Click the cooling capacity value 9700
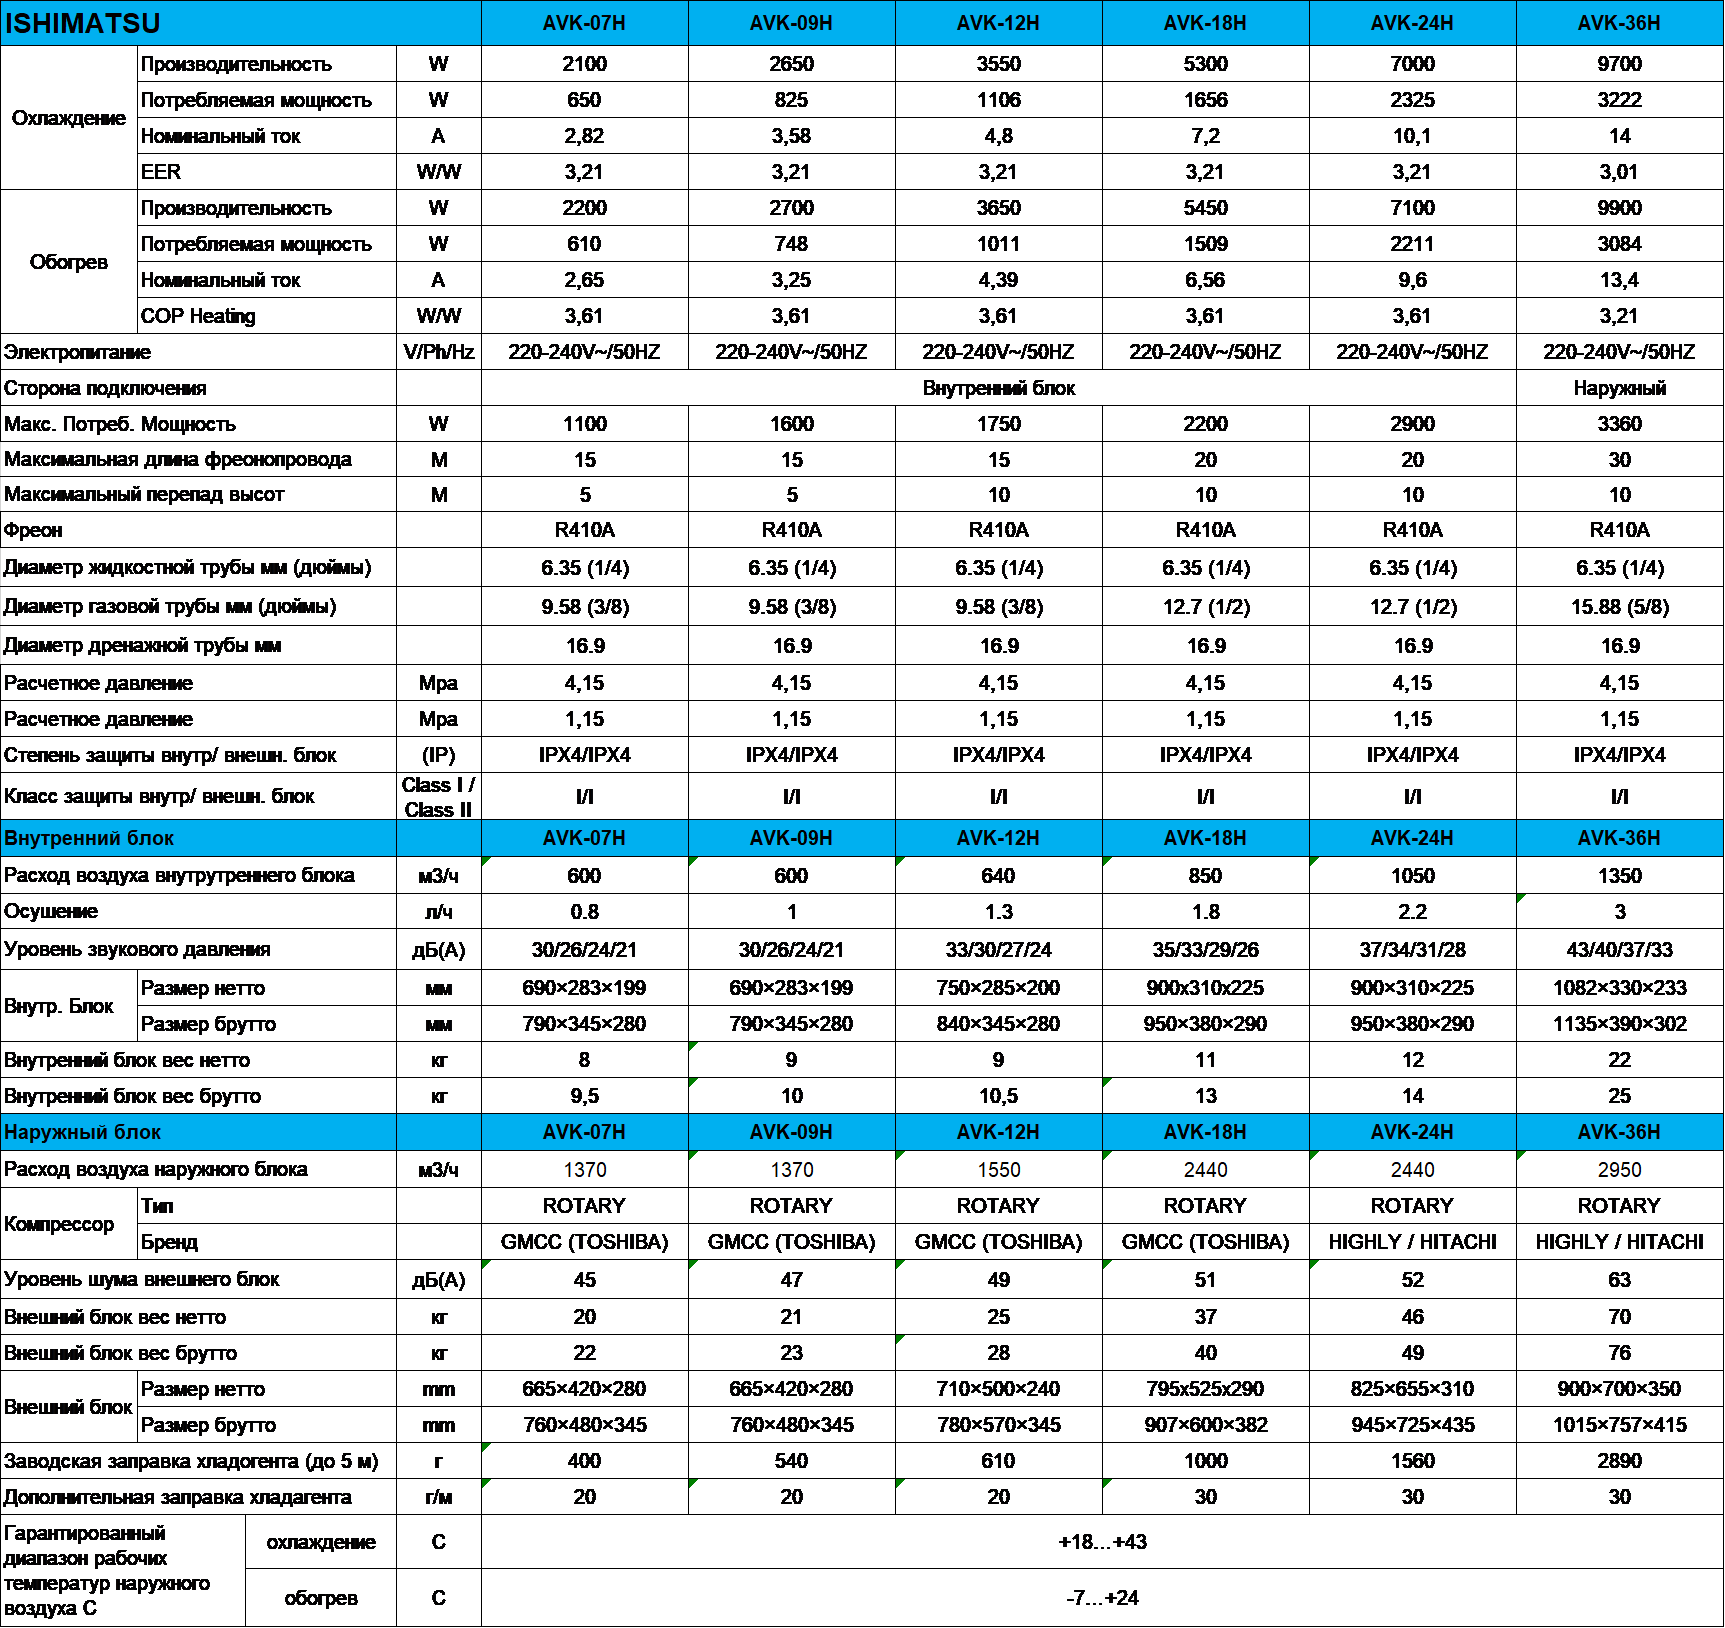 point(1619,64)
